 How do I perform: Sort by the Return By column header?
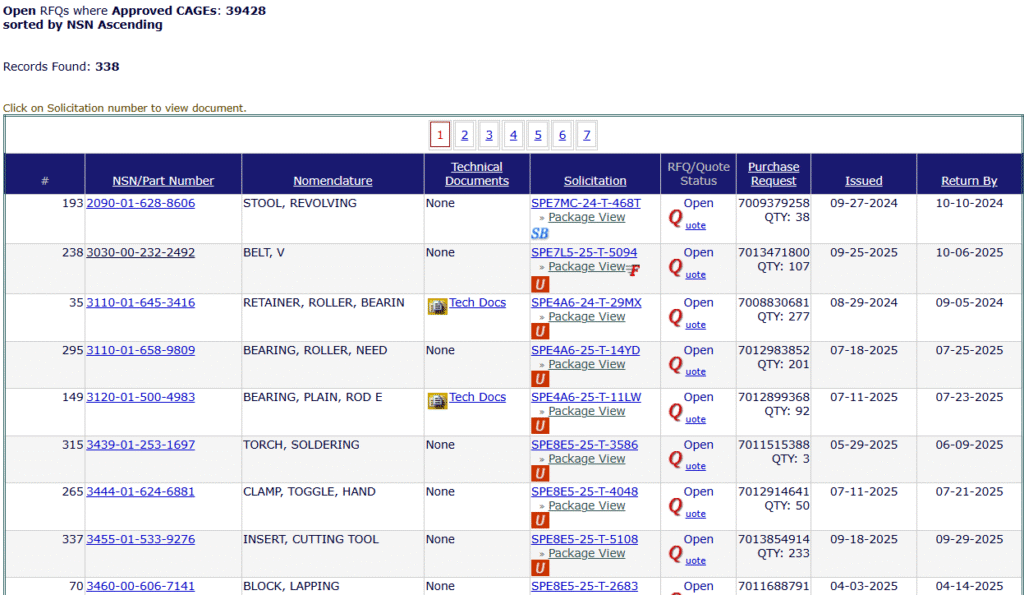click(968, 181)
